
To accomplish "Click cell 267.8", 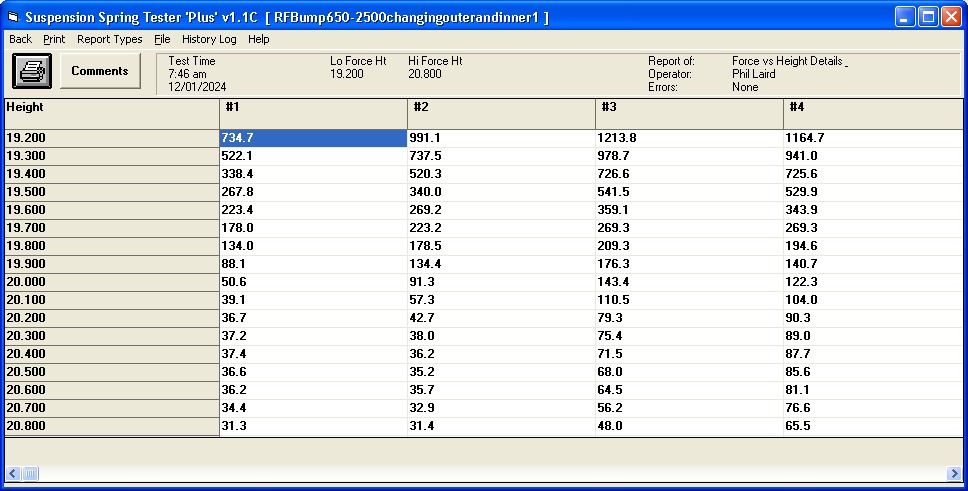I will pos(313,191).
